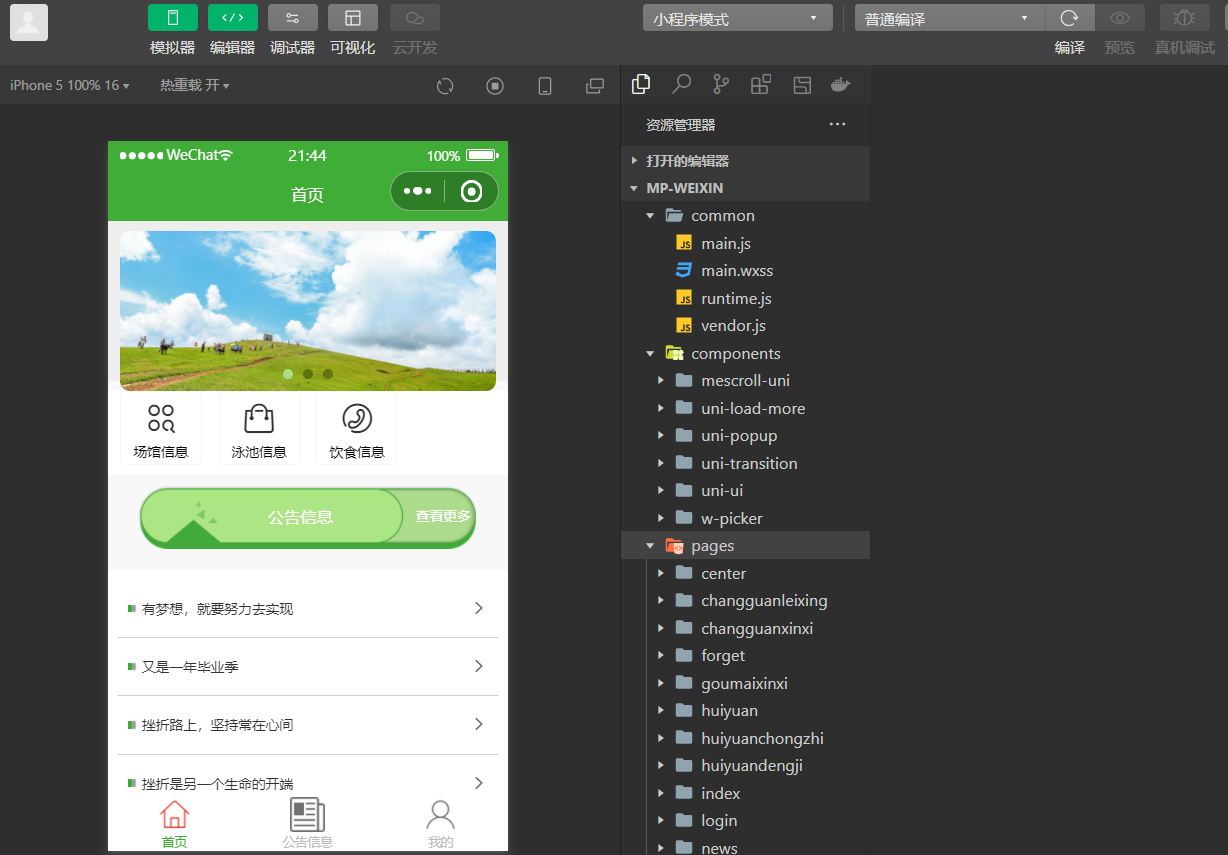Collapse the MP-WEIXIN project section
This screenshot has width=1228, height=855.
coord(745,188)
